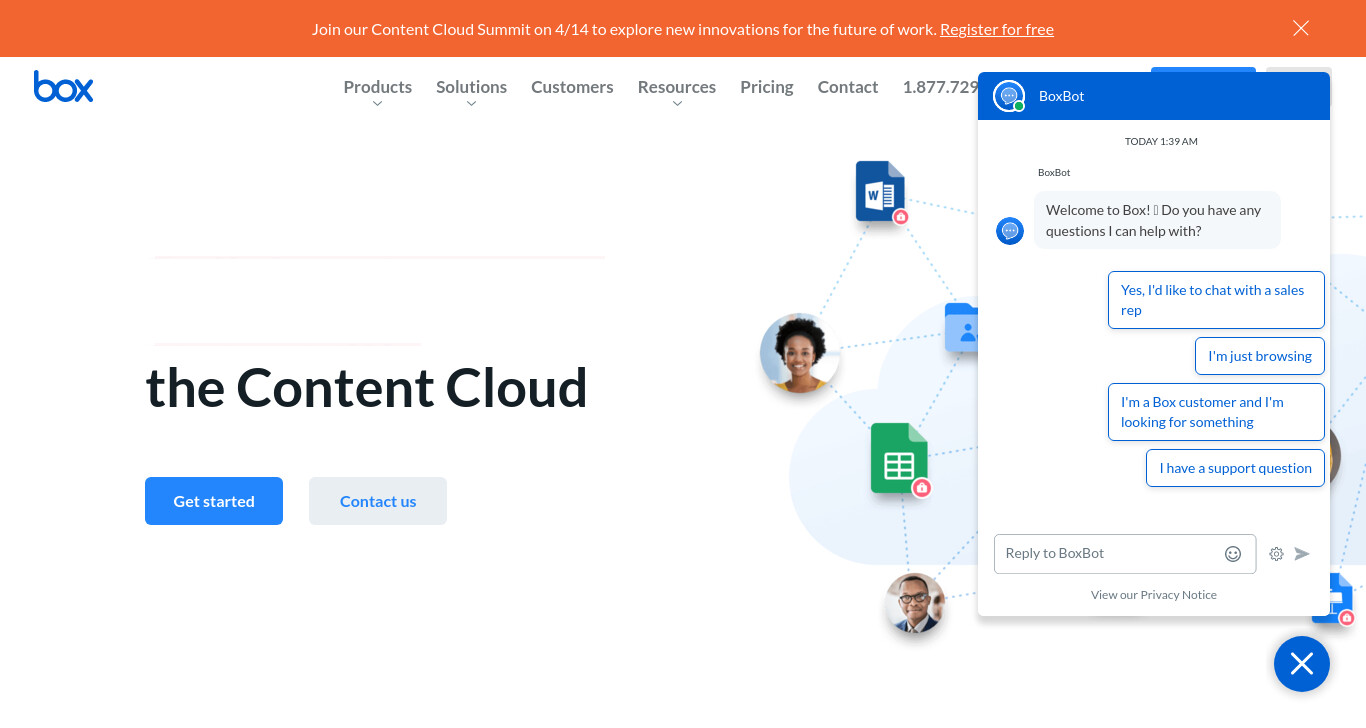Close the chat with the round X button

click(x=1302, y=664)
